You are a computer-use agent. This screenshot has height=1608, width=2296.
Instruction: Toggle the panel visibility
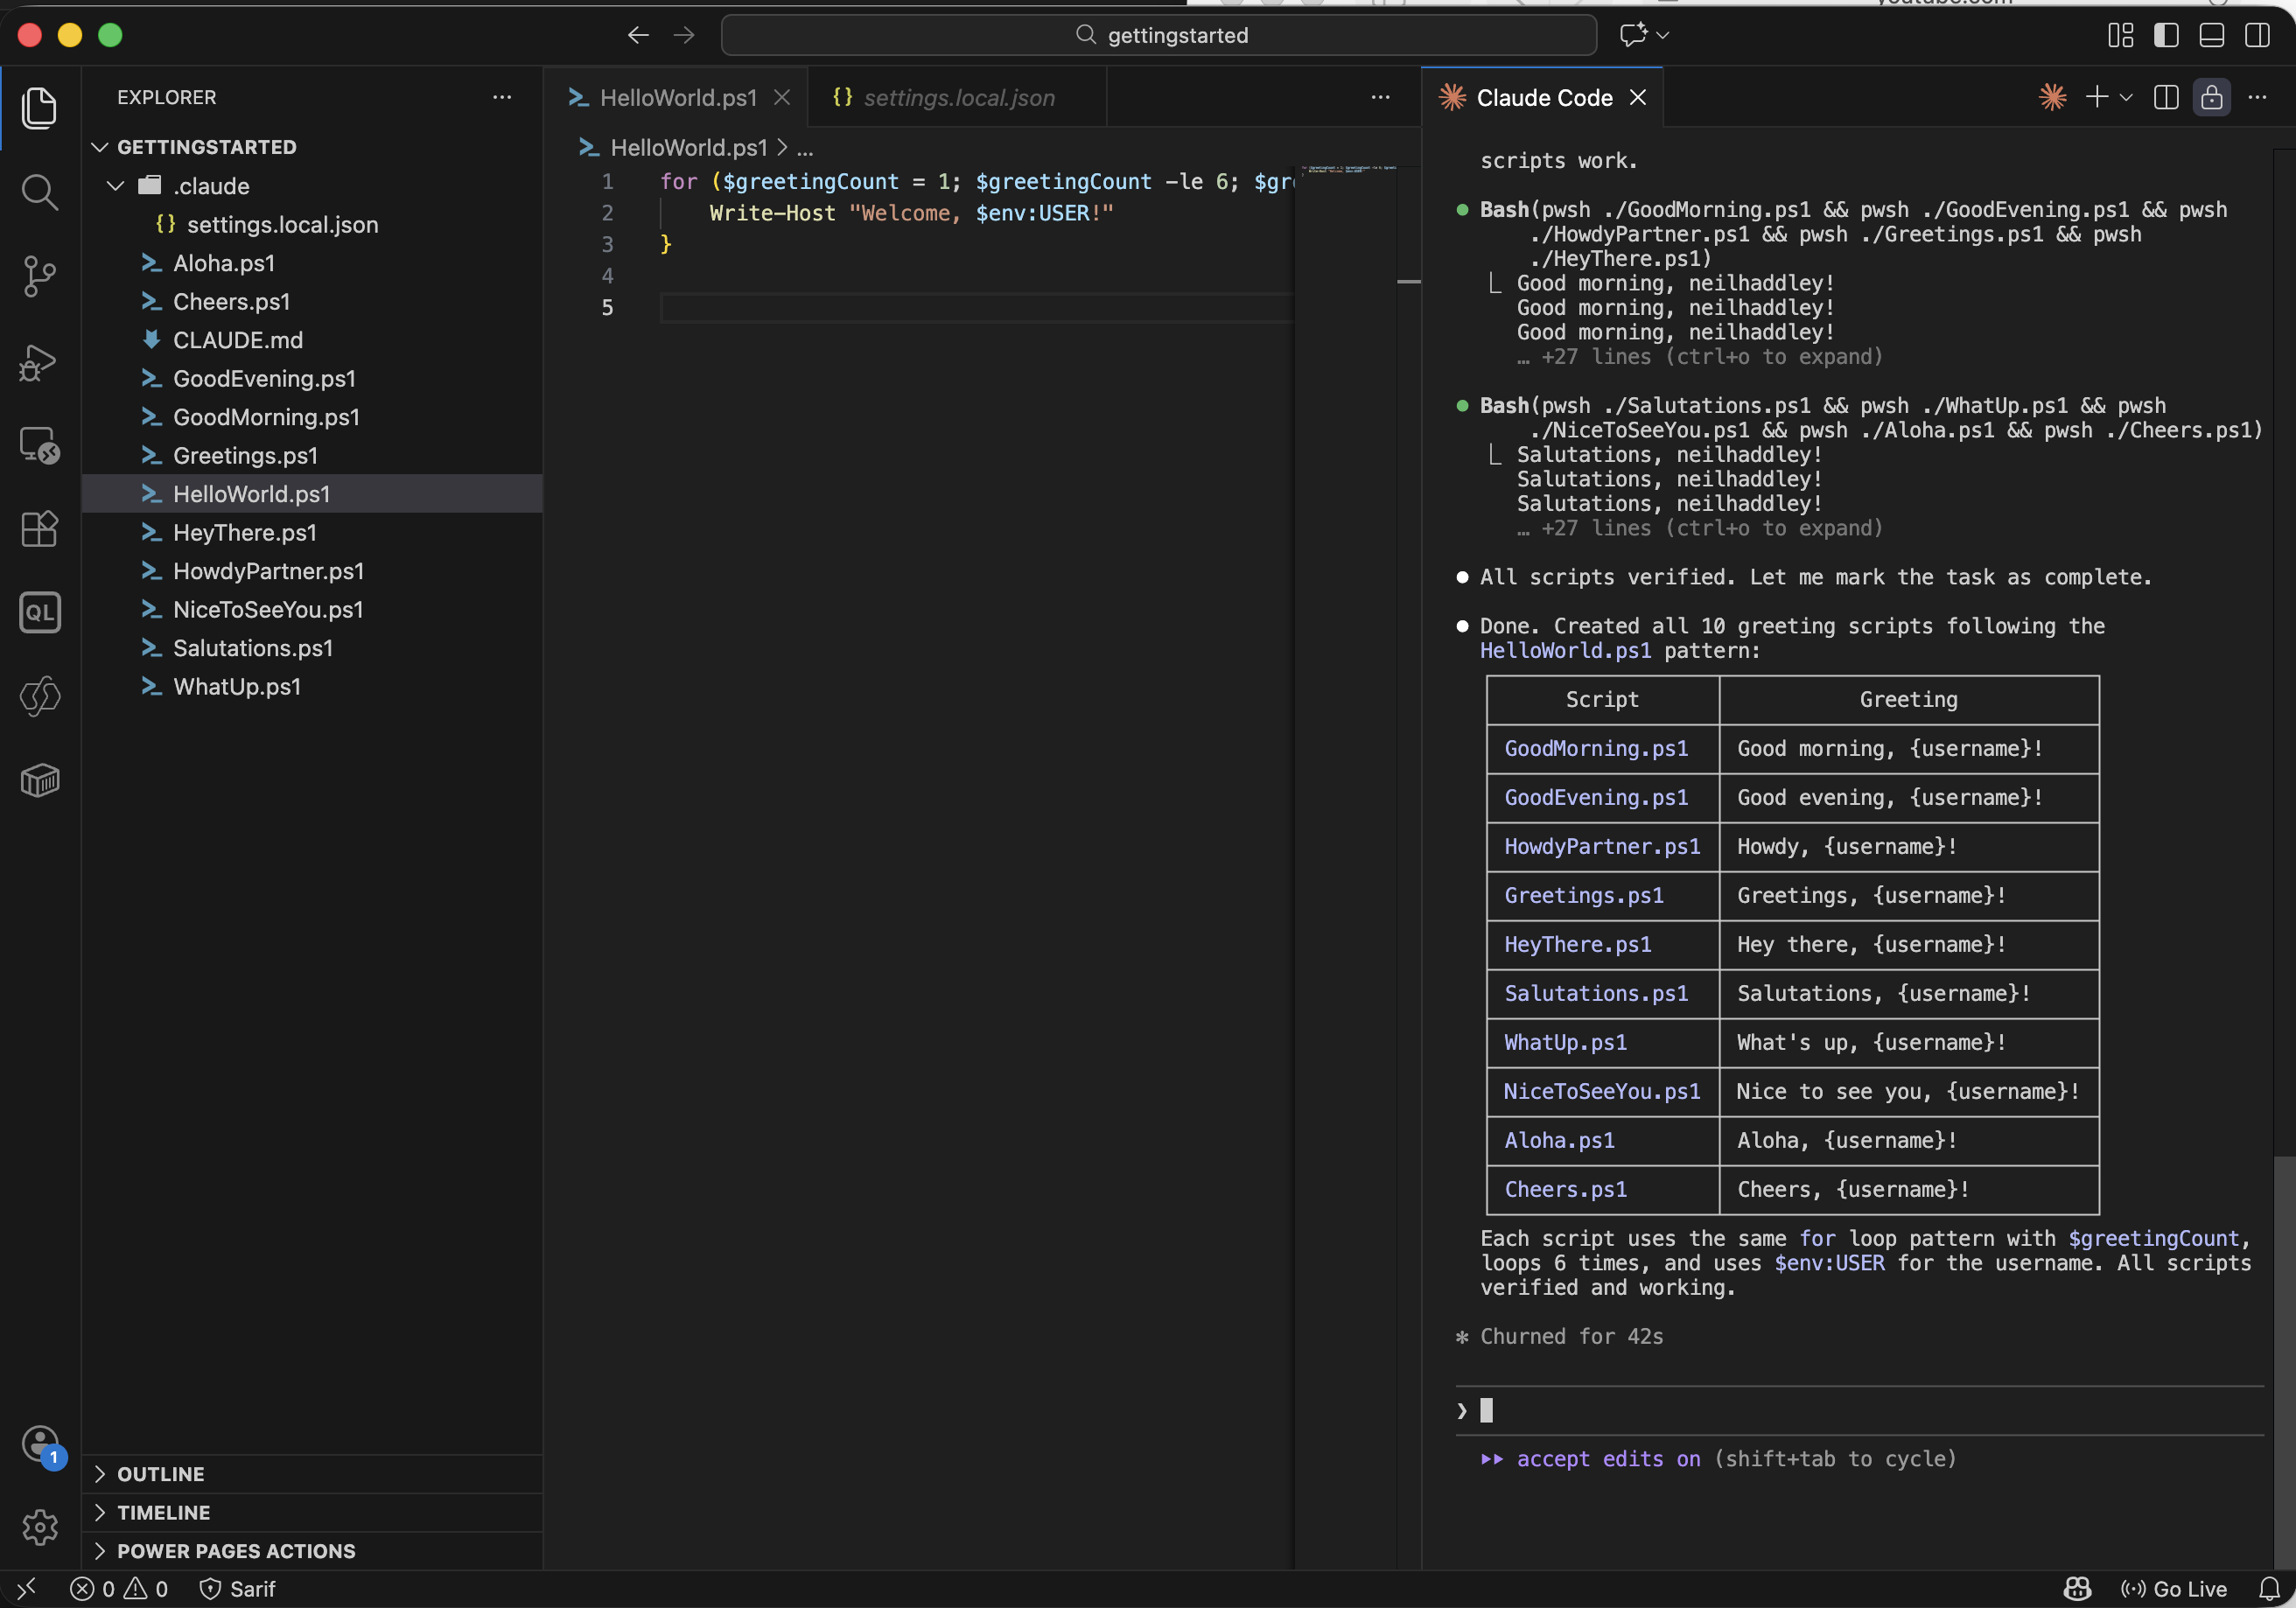click(x=2210, y=35)
